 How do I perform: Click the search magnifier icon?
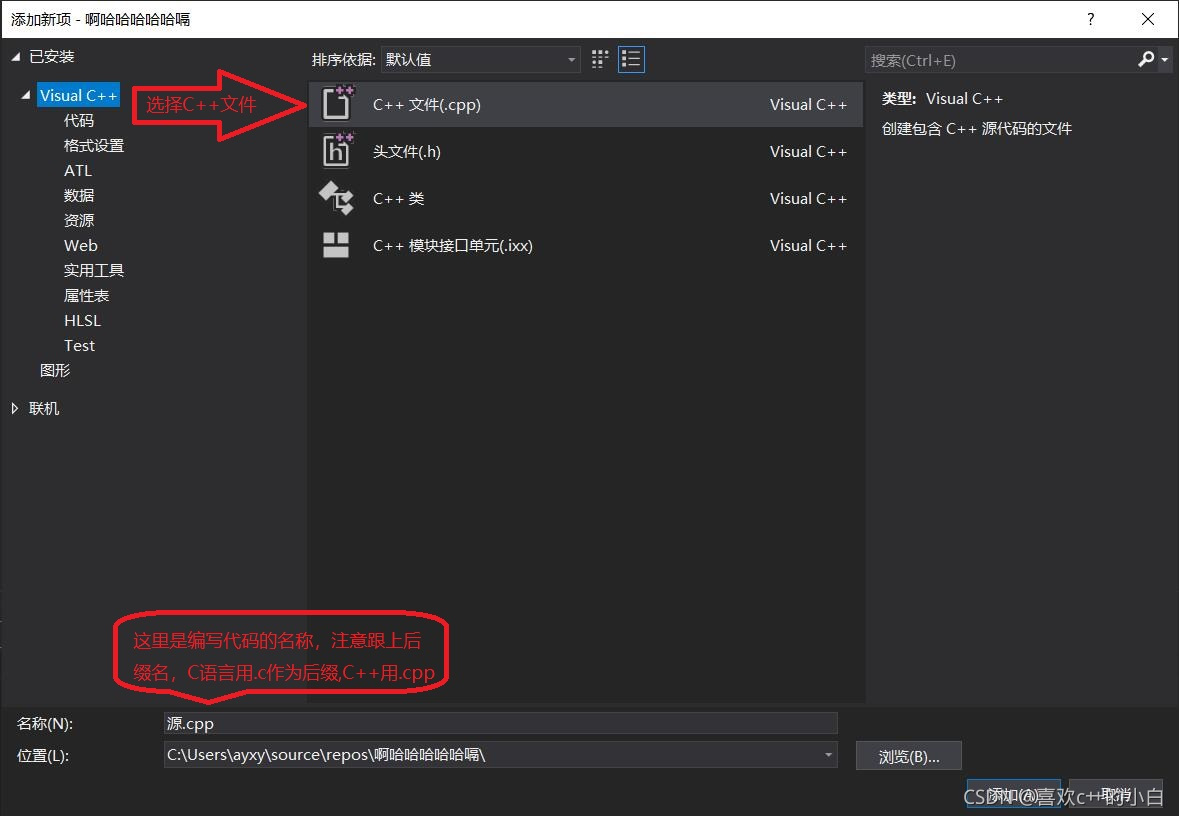(1146, 59)
